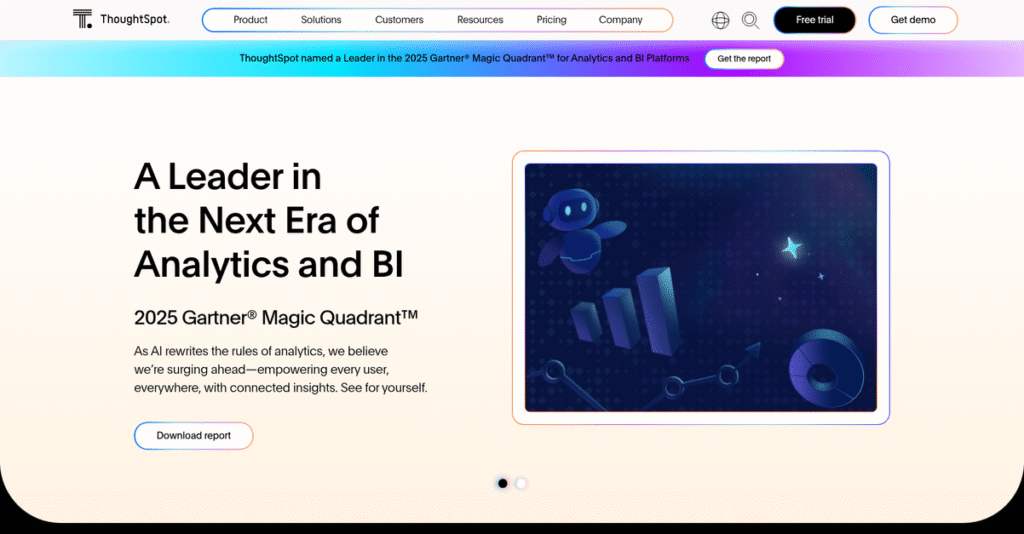Click the Get demo button
This screenshot has width=1024, height=534.
coord(913,20)
